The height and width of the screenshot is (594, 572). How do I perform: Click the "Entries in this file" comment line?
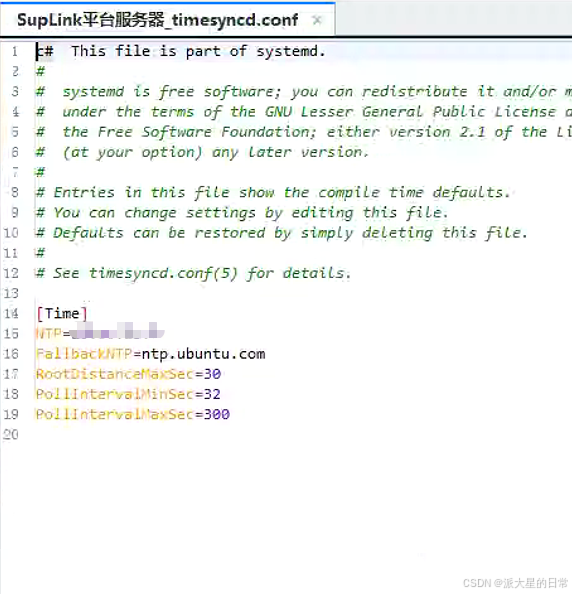(x=273, y=192)
